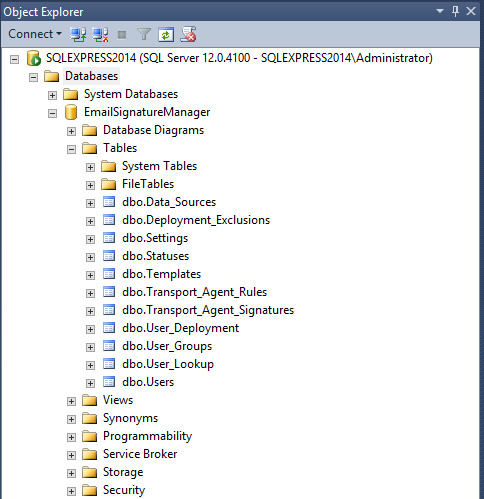Image resolution: width=484 pixels, height=499 pixels.
Task: Expand dbo.Settings table node
Action: tap(90, 240)
